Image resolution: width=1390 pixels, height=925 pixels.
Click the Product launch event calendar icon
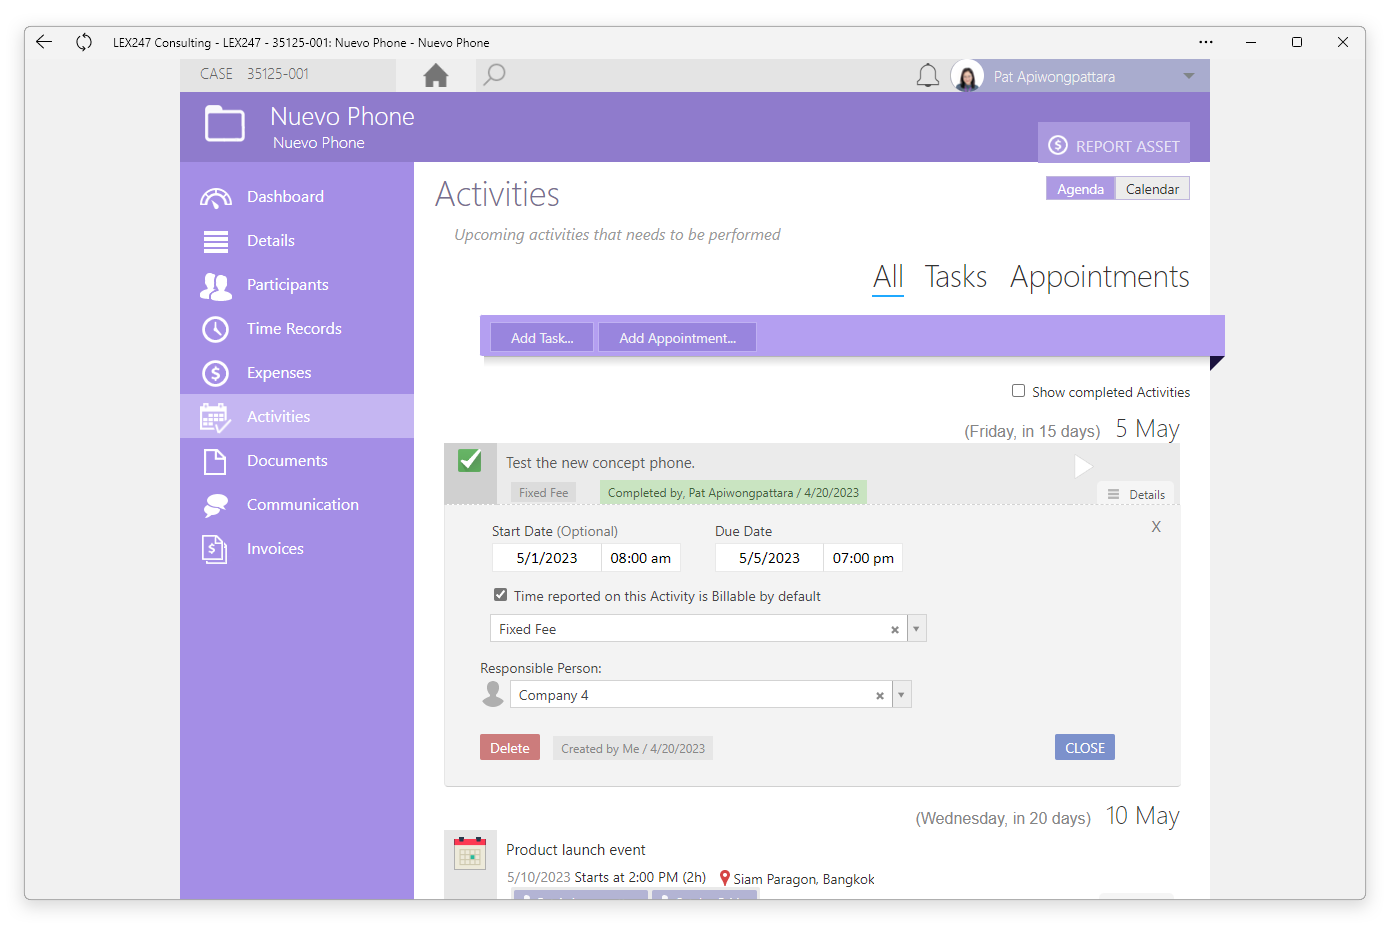point(470,853)
